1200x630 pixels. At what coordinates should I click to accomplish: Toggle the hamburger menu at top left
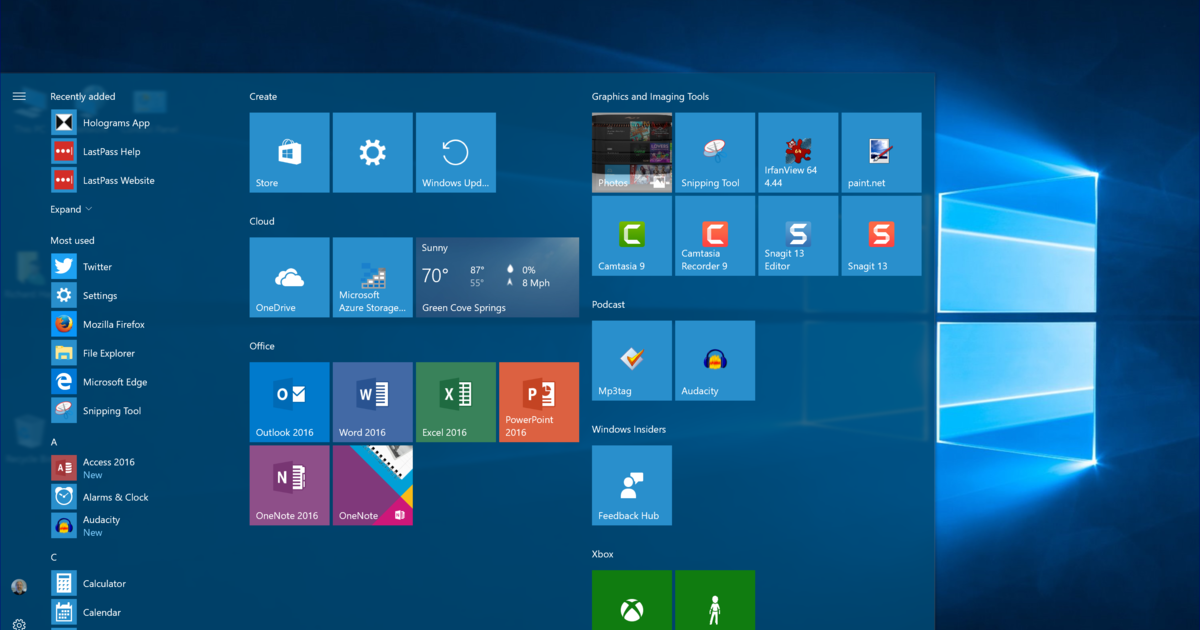[19, 96]
